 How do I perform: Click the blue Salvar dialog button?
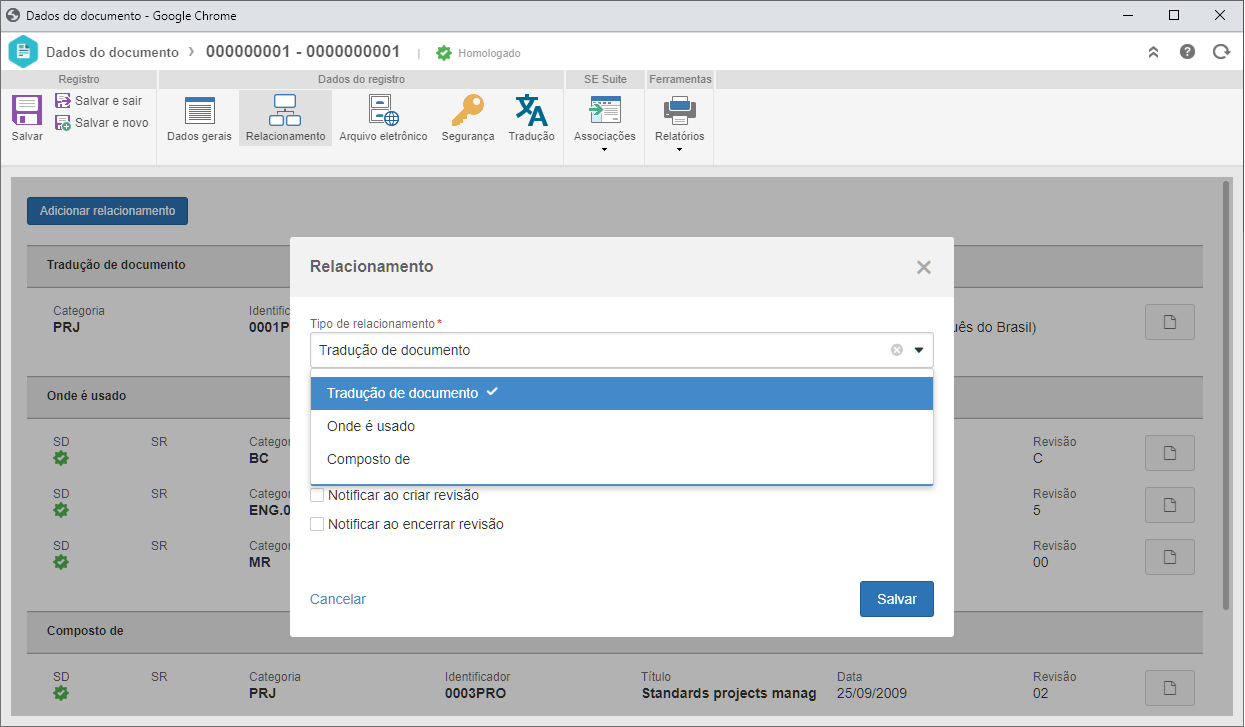[897, 599]
